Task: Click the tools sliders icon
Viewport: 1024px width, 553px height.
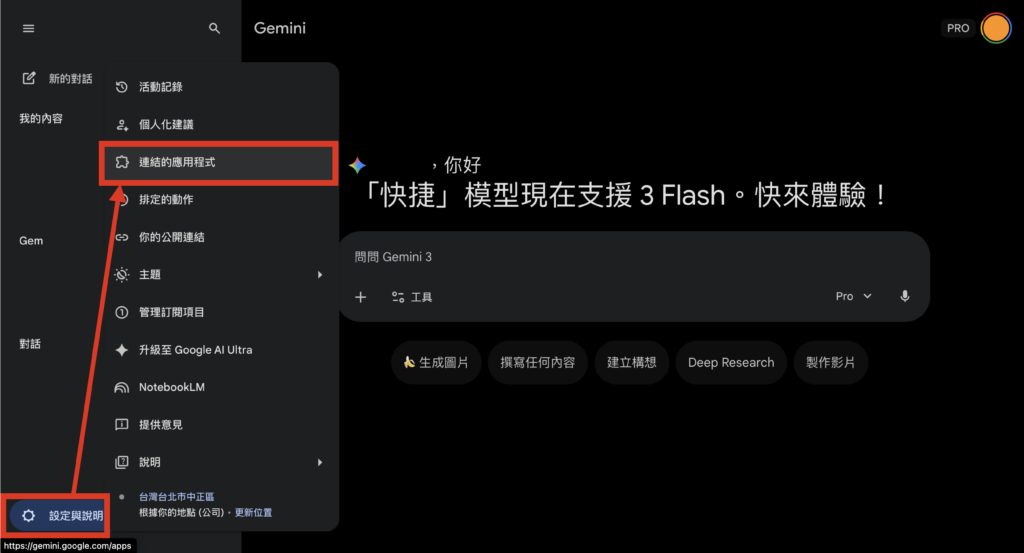Action: coord(398,297)
